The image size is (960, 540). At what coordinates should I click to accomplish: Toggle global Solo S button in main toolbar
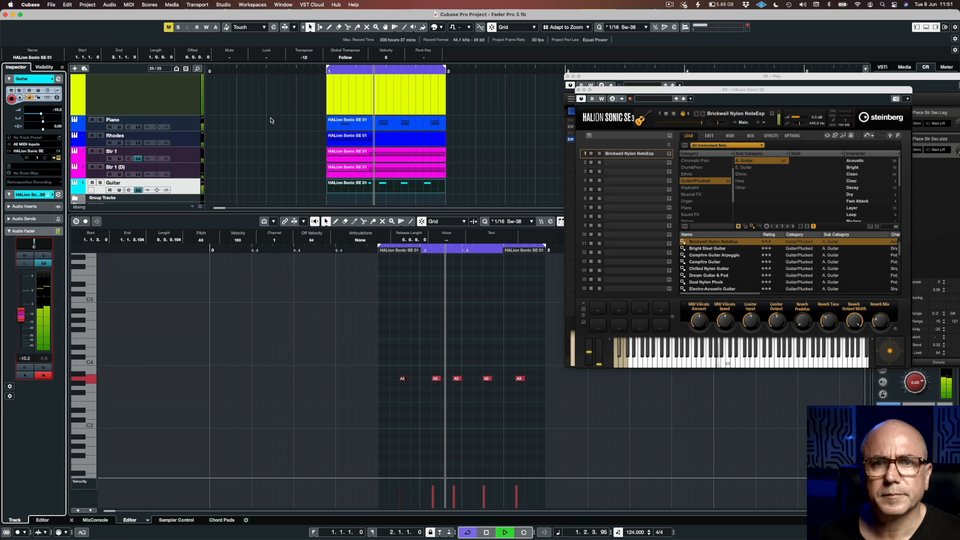178,27
